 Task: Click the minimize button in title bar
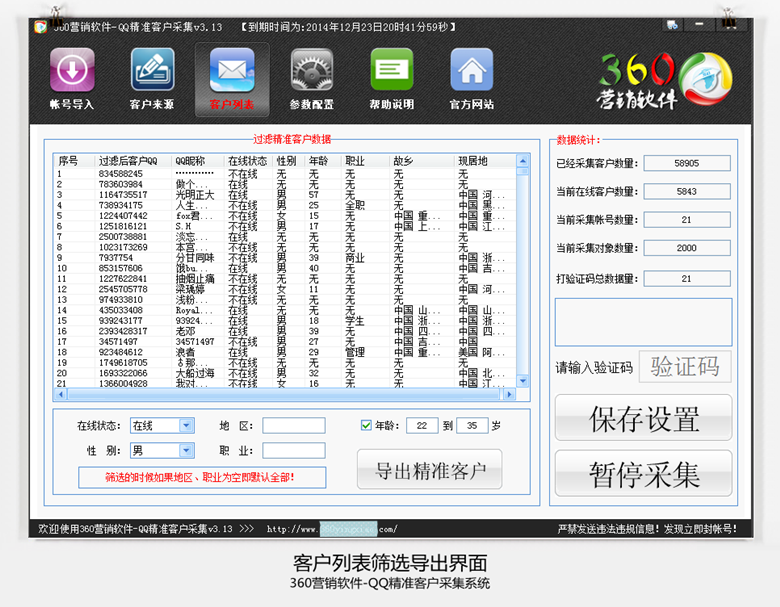699,24
